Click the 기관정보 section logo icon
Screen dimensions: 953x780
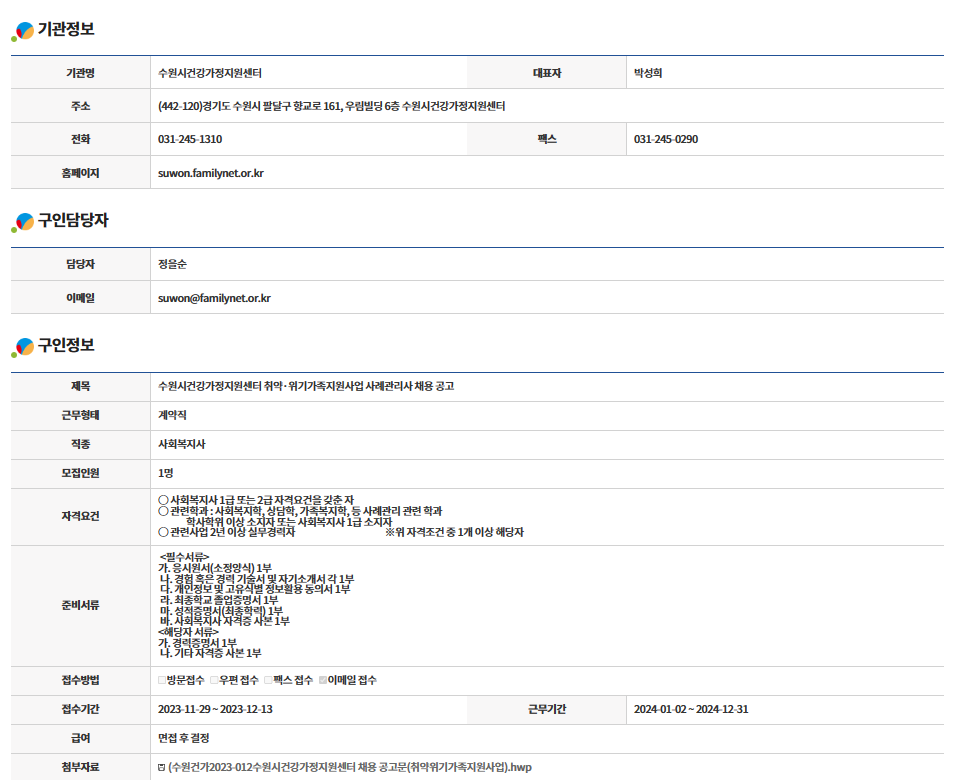click(x=23, y=32)
